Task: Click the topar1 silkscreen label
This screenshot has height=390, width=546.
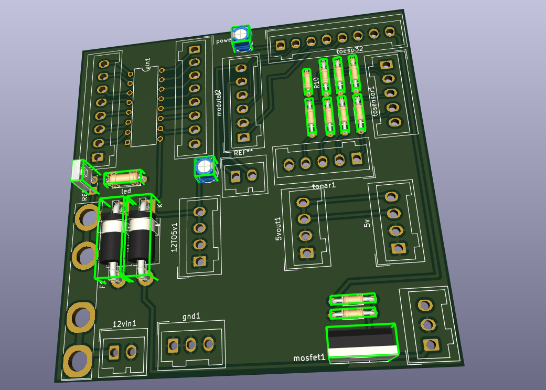Action: click(323, 186)
